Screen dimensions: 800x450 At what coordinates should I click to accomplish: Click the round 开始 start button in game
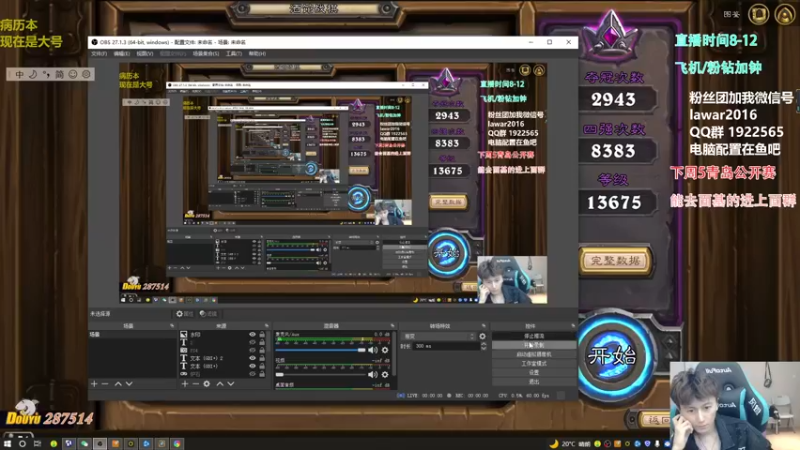click(x=613, y=355)
